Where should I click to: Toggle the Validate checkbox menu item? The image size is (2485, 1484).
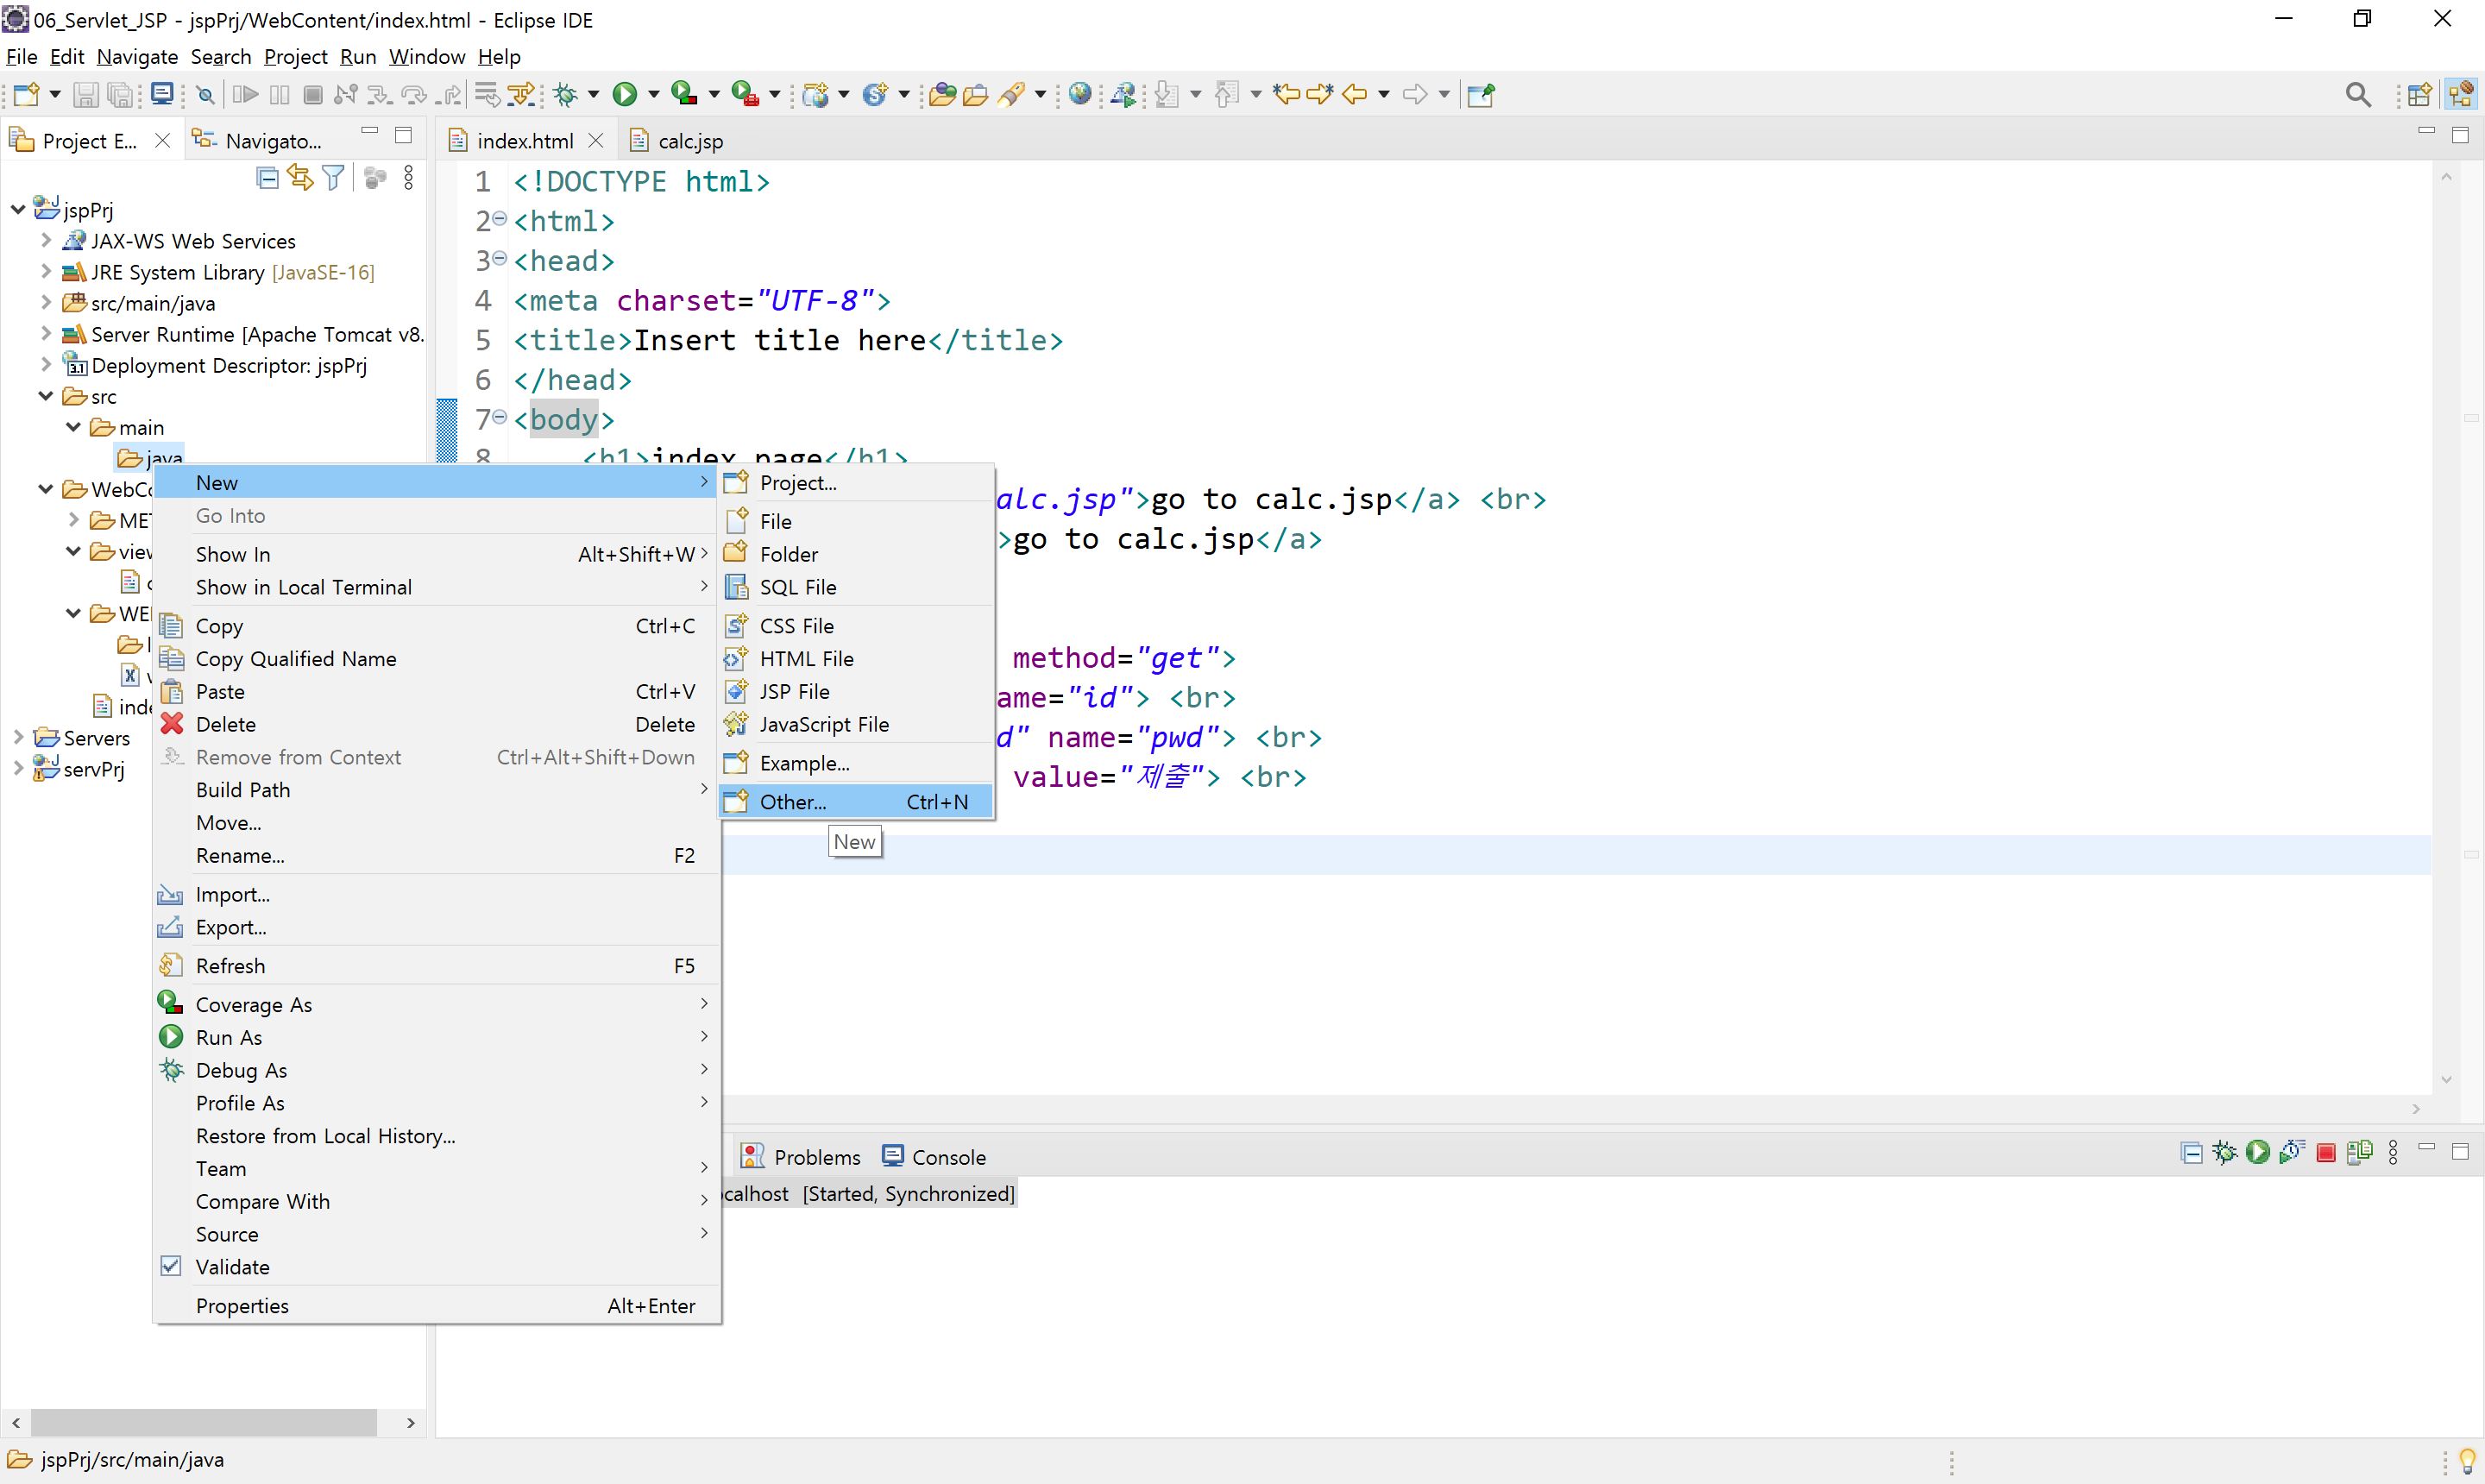point(232,1267)
